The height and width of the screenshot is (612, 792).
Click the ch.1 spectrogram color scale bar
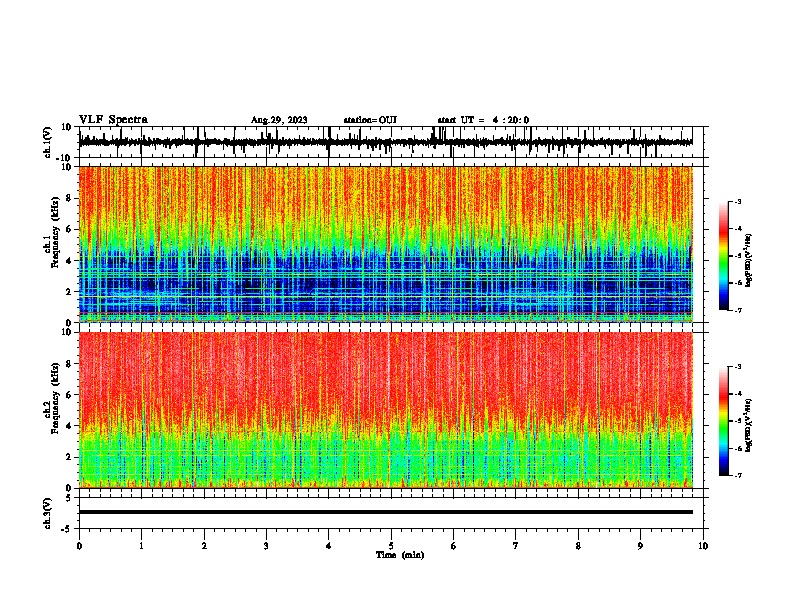(x=723, y=256)
